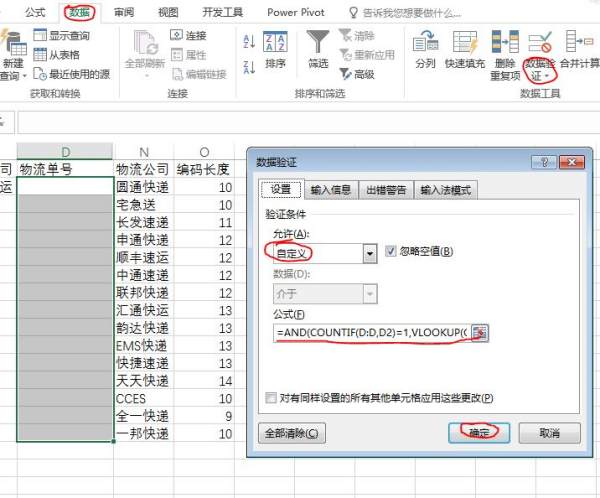This screenshot has width=600, height=498.
Task: Select the 输入信息 dialog tab
Action: 331,190
